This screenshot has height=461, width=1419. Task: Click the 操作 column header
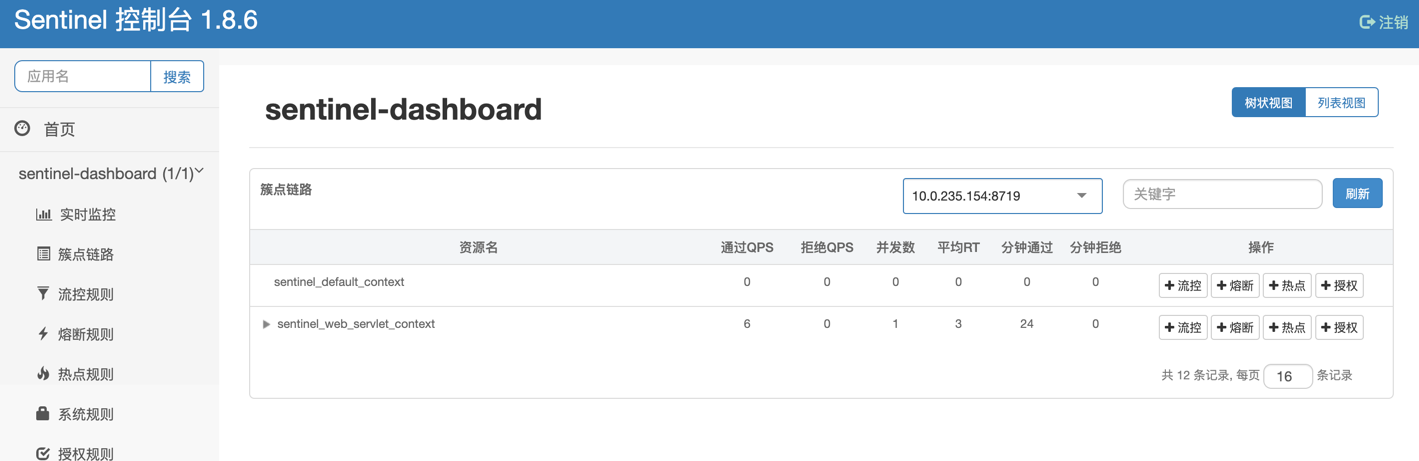[x=1261, y=247]
